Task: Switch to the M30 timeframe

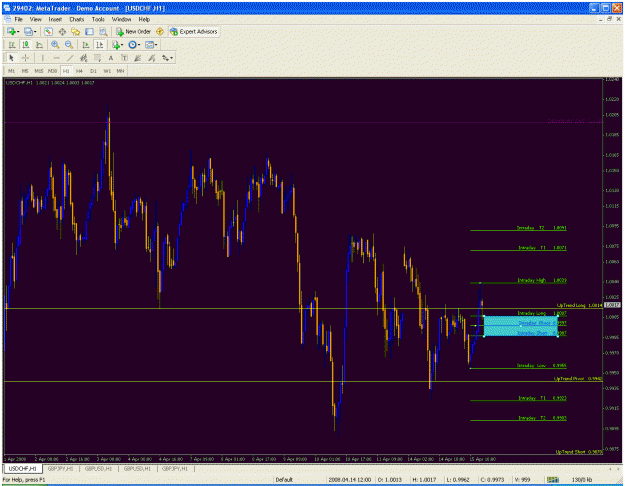Action: (52, 71)
